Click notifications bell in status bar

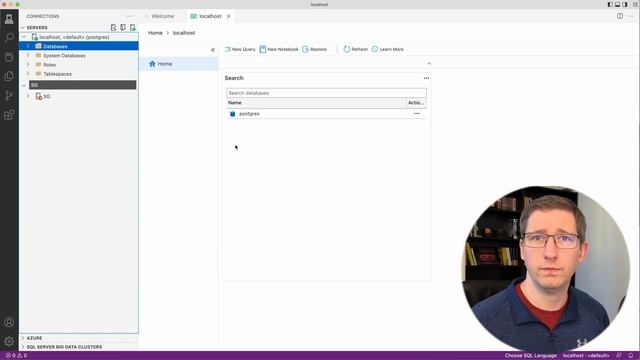click(x=631, y=356)
